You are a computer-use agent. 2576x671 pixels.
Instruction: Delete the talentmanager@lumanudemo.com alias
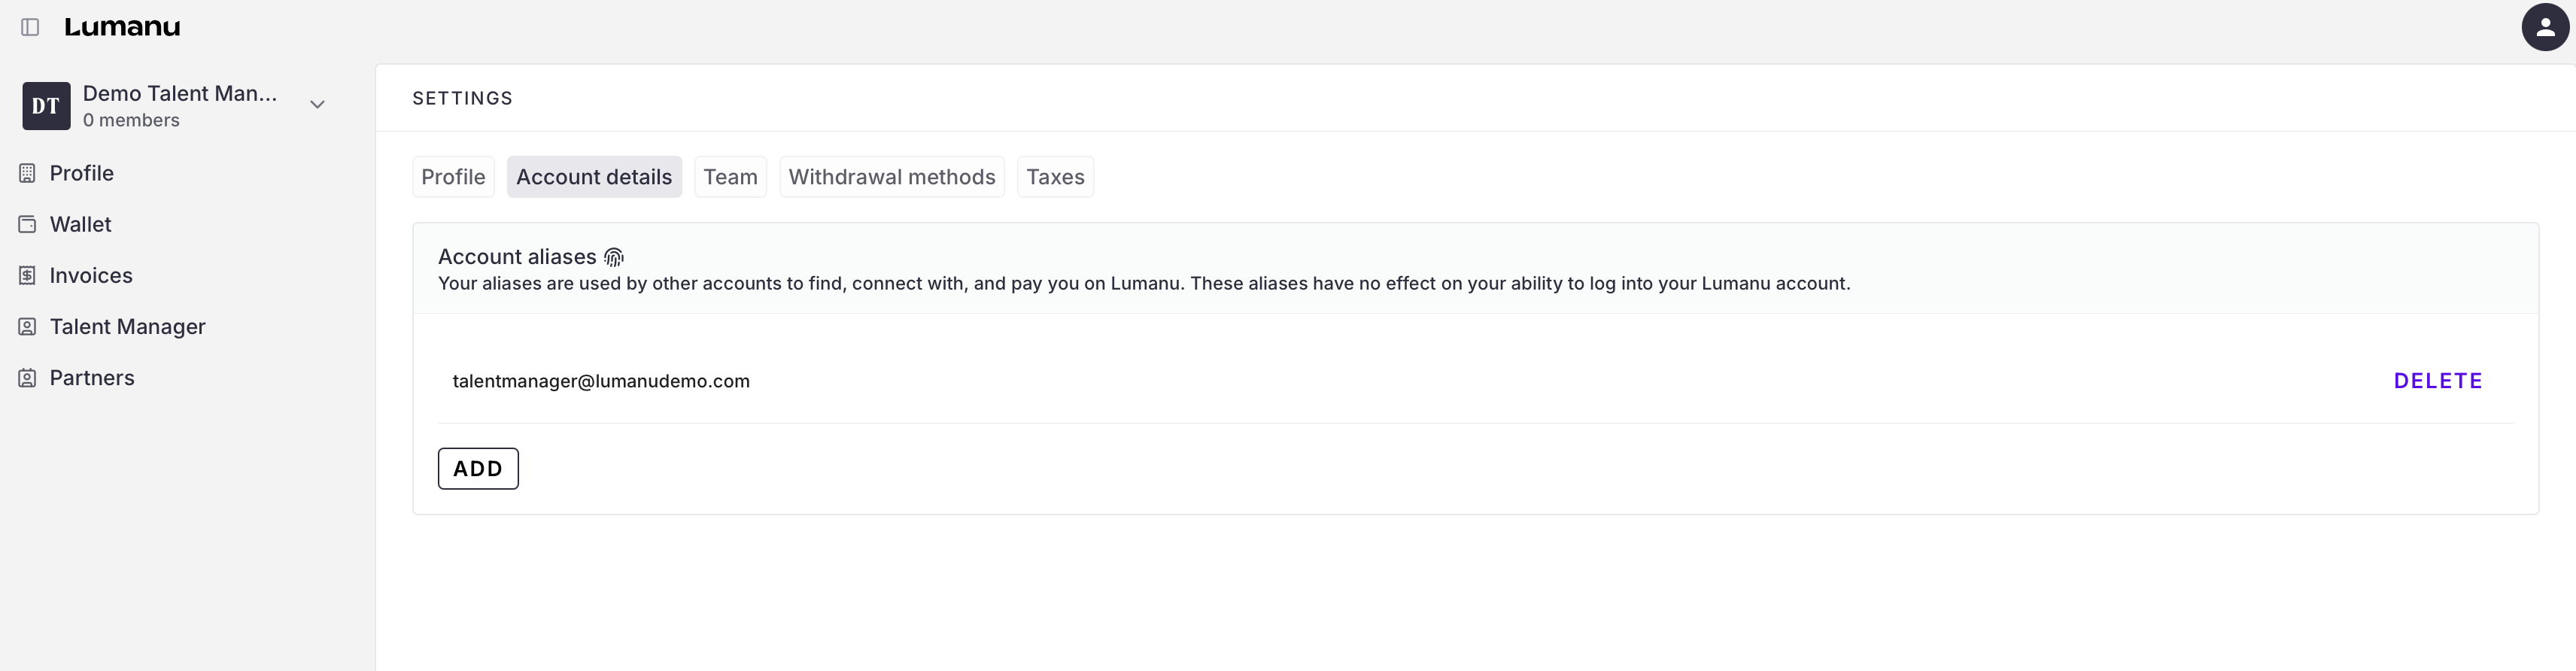pyautogui.click(x=2437, y=381)
